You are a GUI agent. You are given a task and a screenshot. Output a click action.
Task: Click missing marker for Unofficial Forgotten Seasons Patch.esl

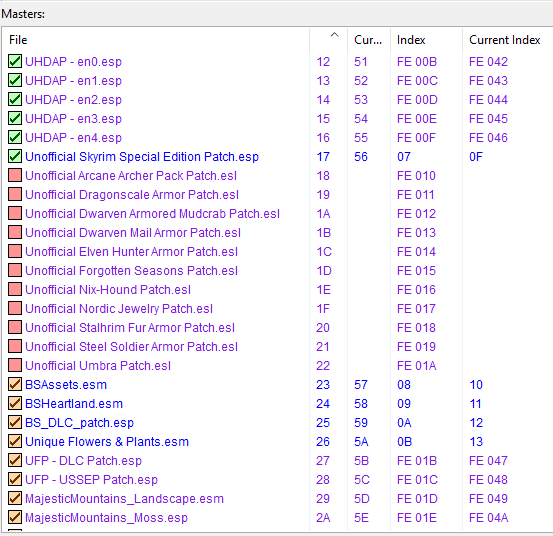(15, 270)
